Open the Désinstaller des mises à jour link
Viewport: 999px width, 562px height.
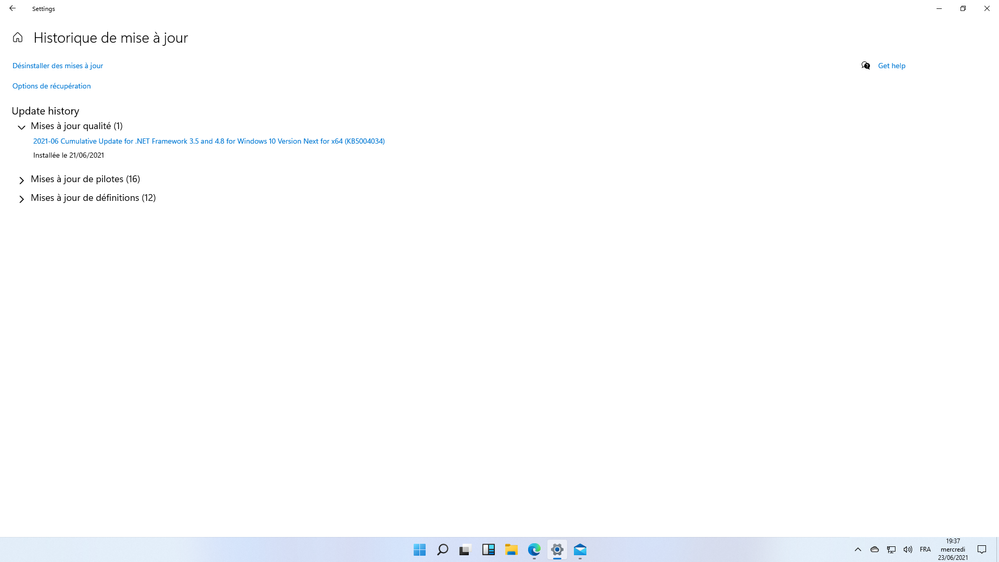(x=57, y=66)
